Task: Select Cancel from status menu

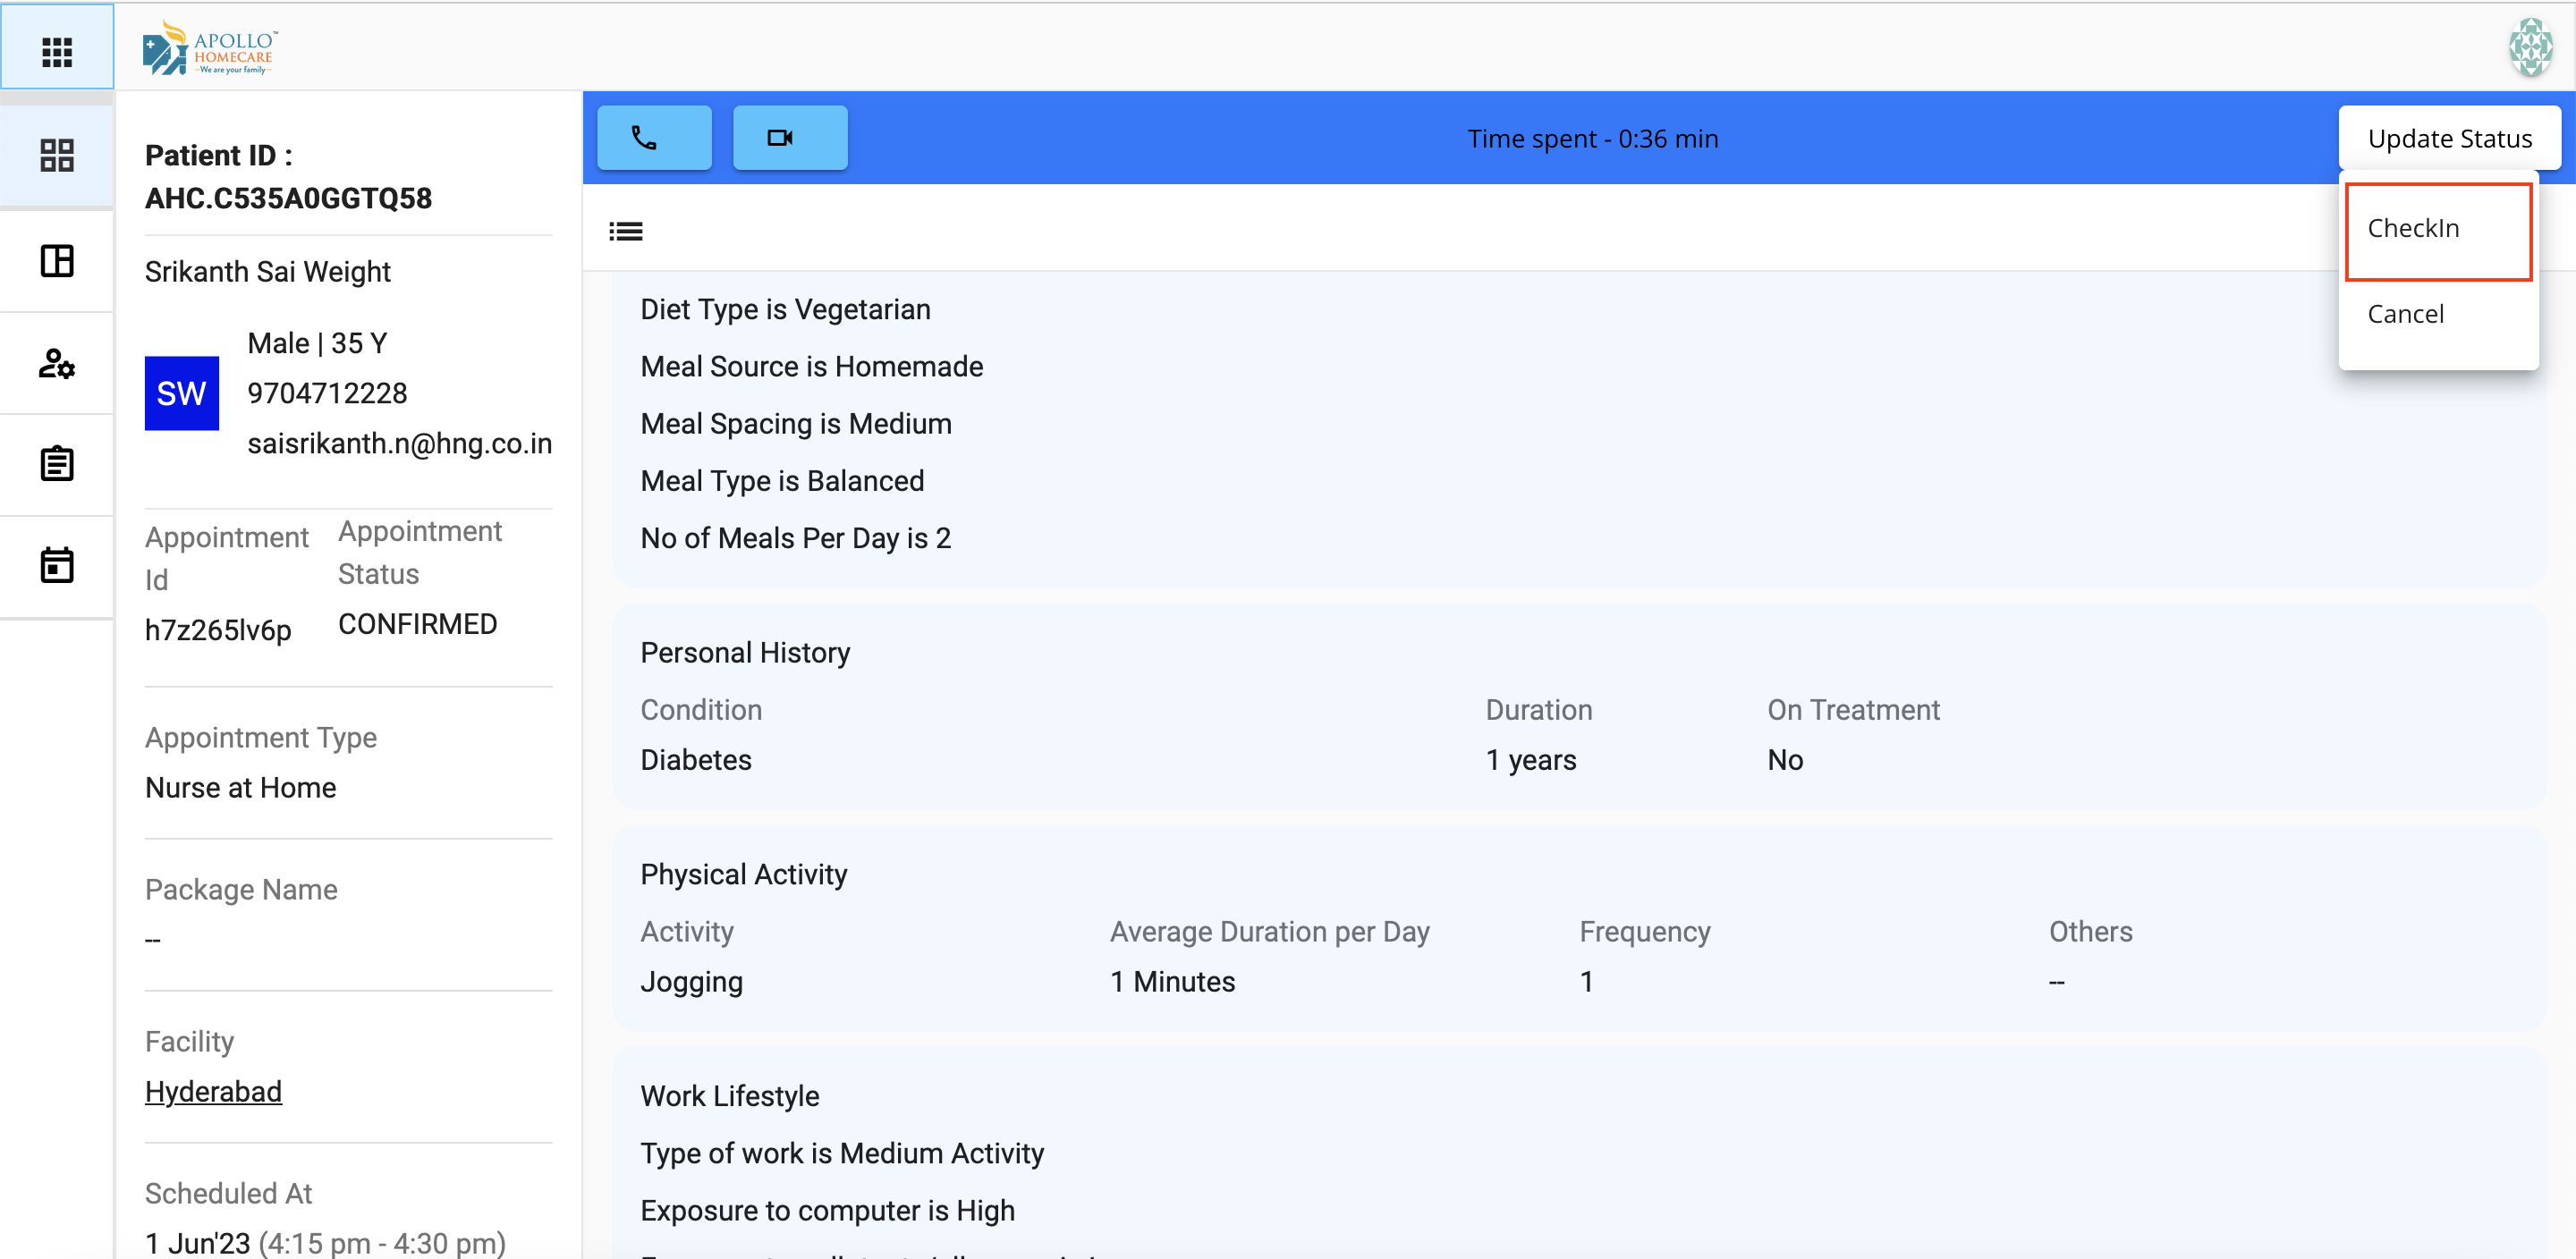Action: (x=2404, y=315)
